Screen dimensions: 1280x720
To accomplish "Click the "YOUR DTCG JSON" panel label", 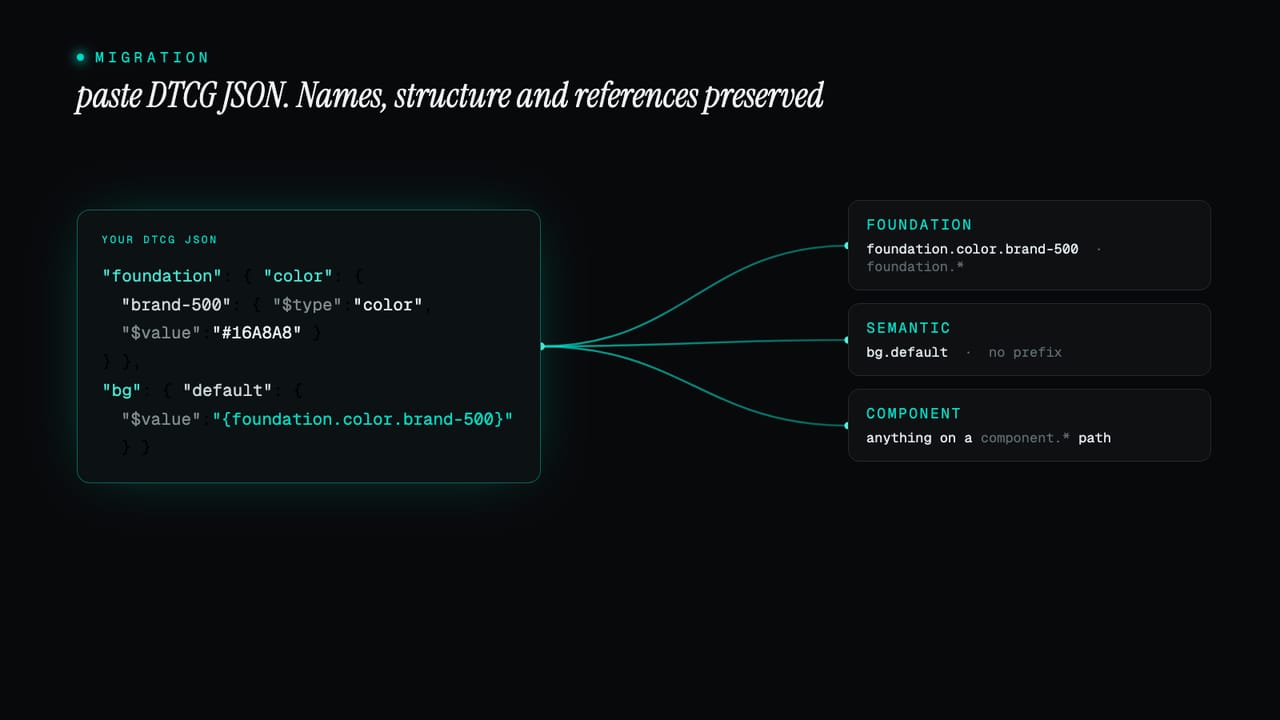I will [159, 240].
